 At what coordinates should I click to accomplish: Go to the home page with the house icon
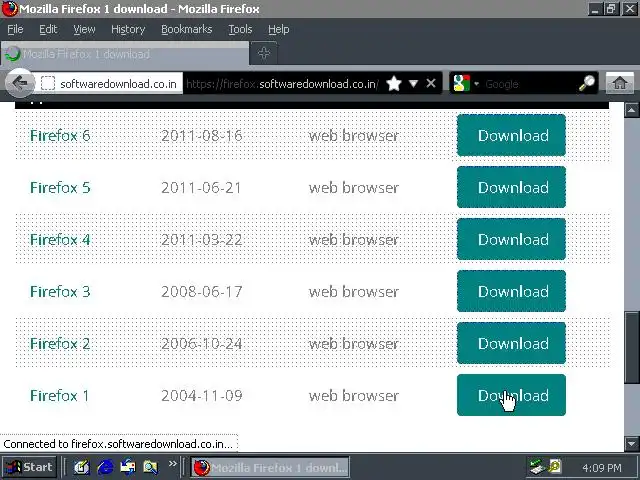click(x=620, y=83)
